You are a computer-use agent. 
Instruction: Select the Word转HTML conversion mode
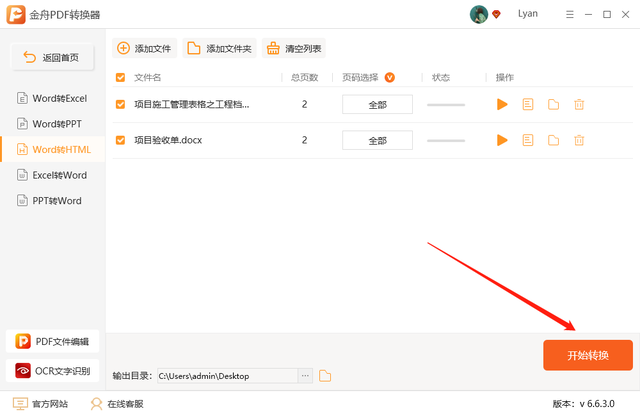pyautogui.click(x=52, y=149)
